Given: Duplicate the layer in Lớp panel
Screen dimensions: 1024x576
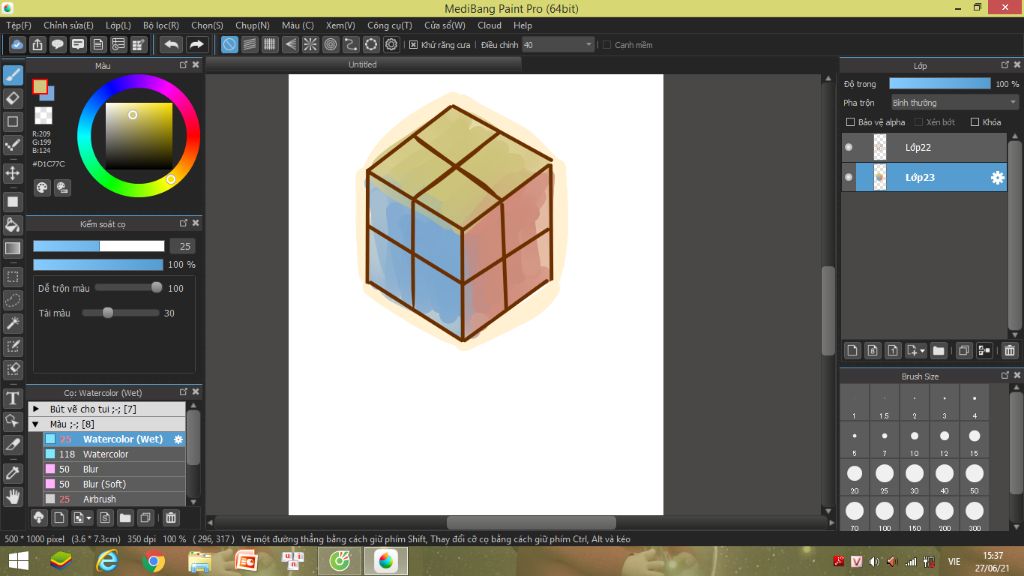Looking at the screenshot, I should [964, 351].
